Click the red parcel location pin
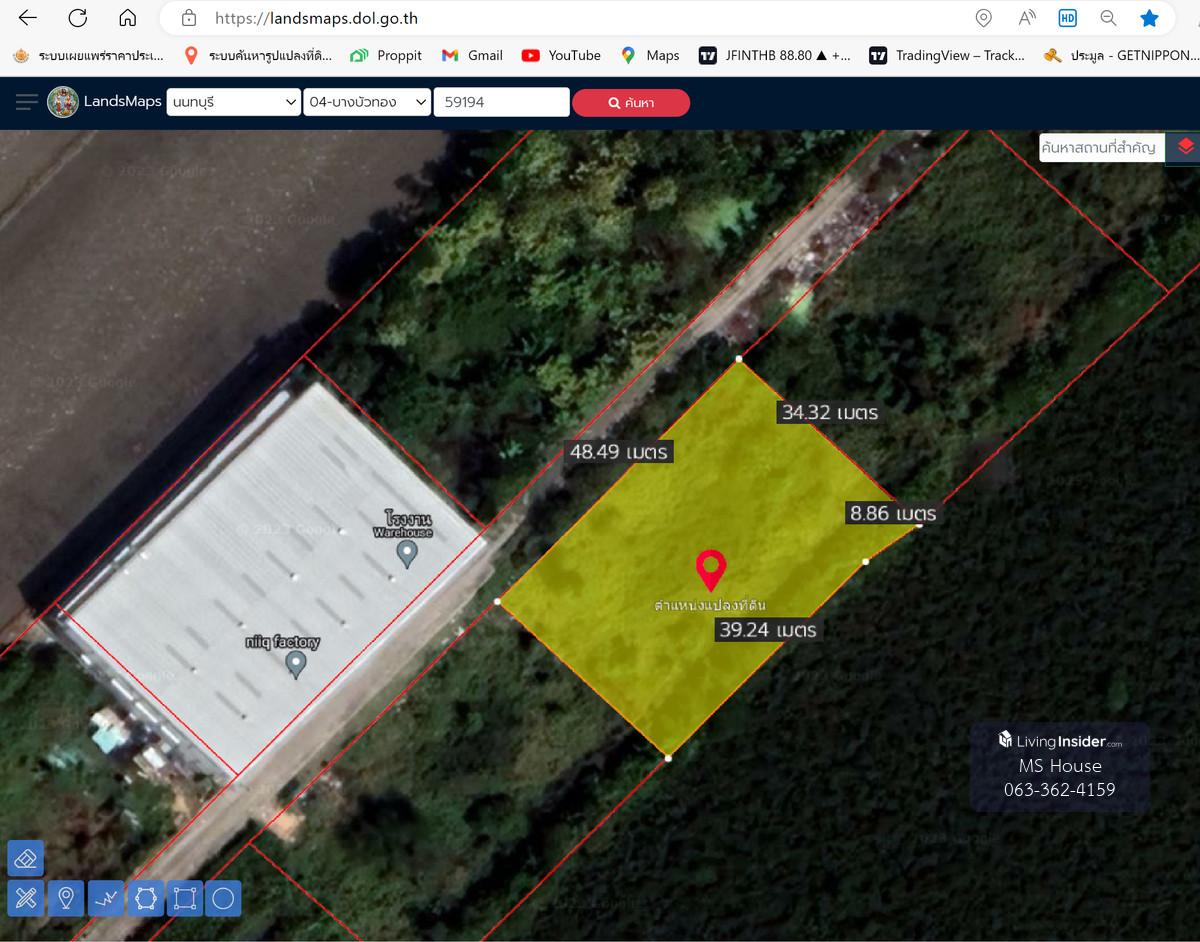The width and height of the screenshot is (1200, 942). click(710, 569)
